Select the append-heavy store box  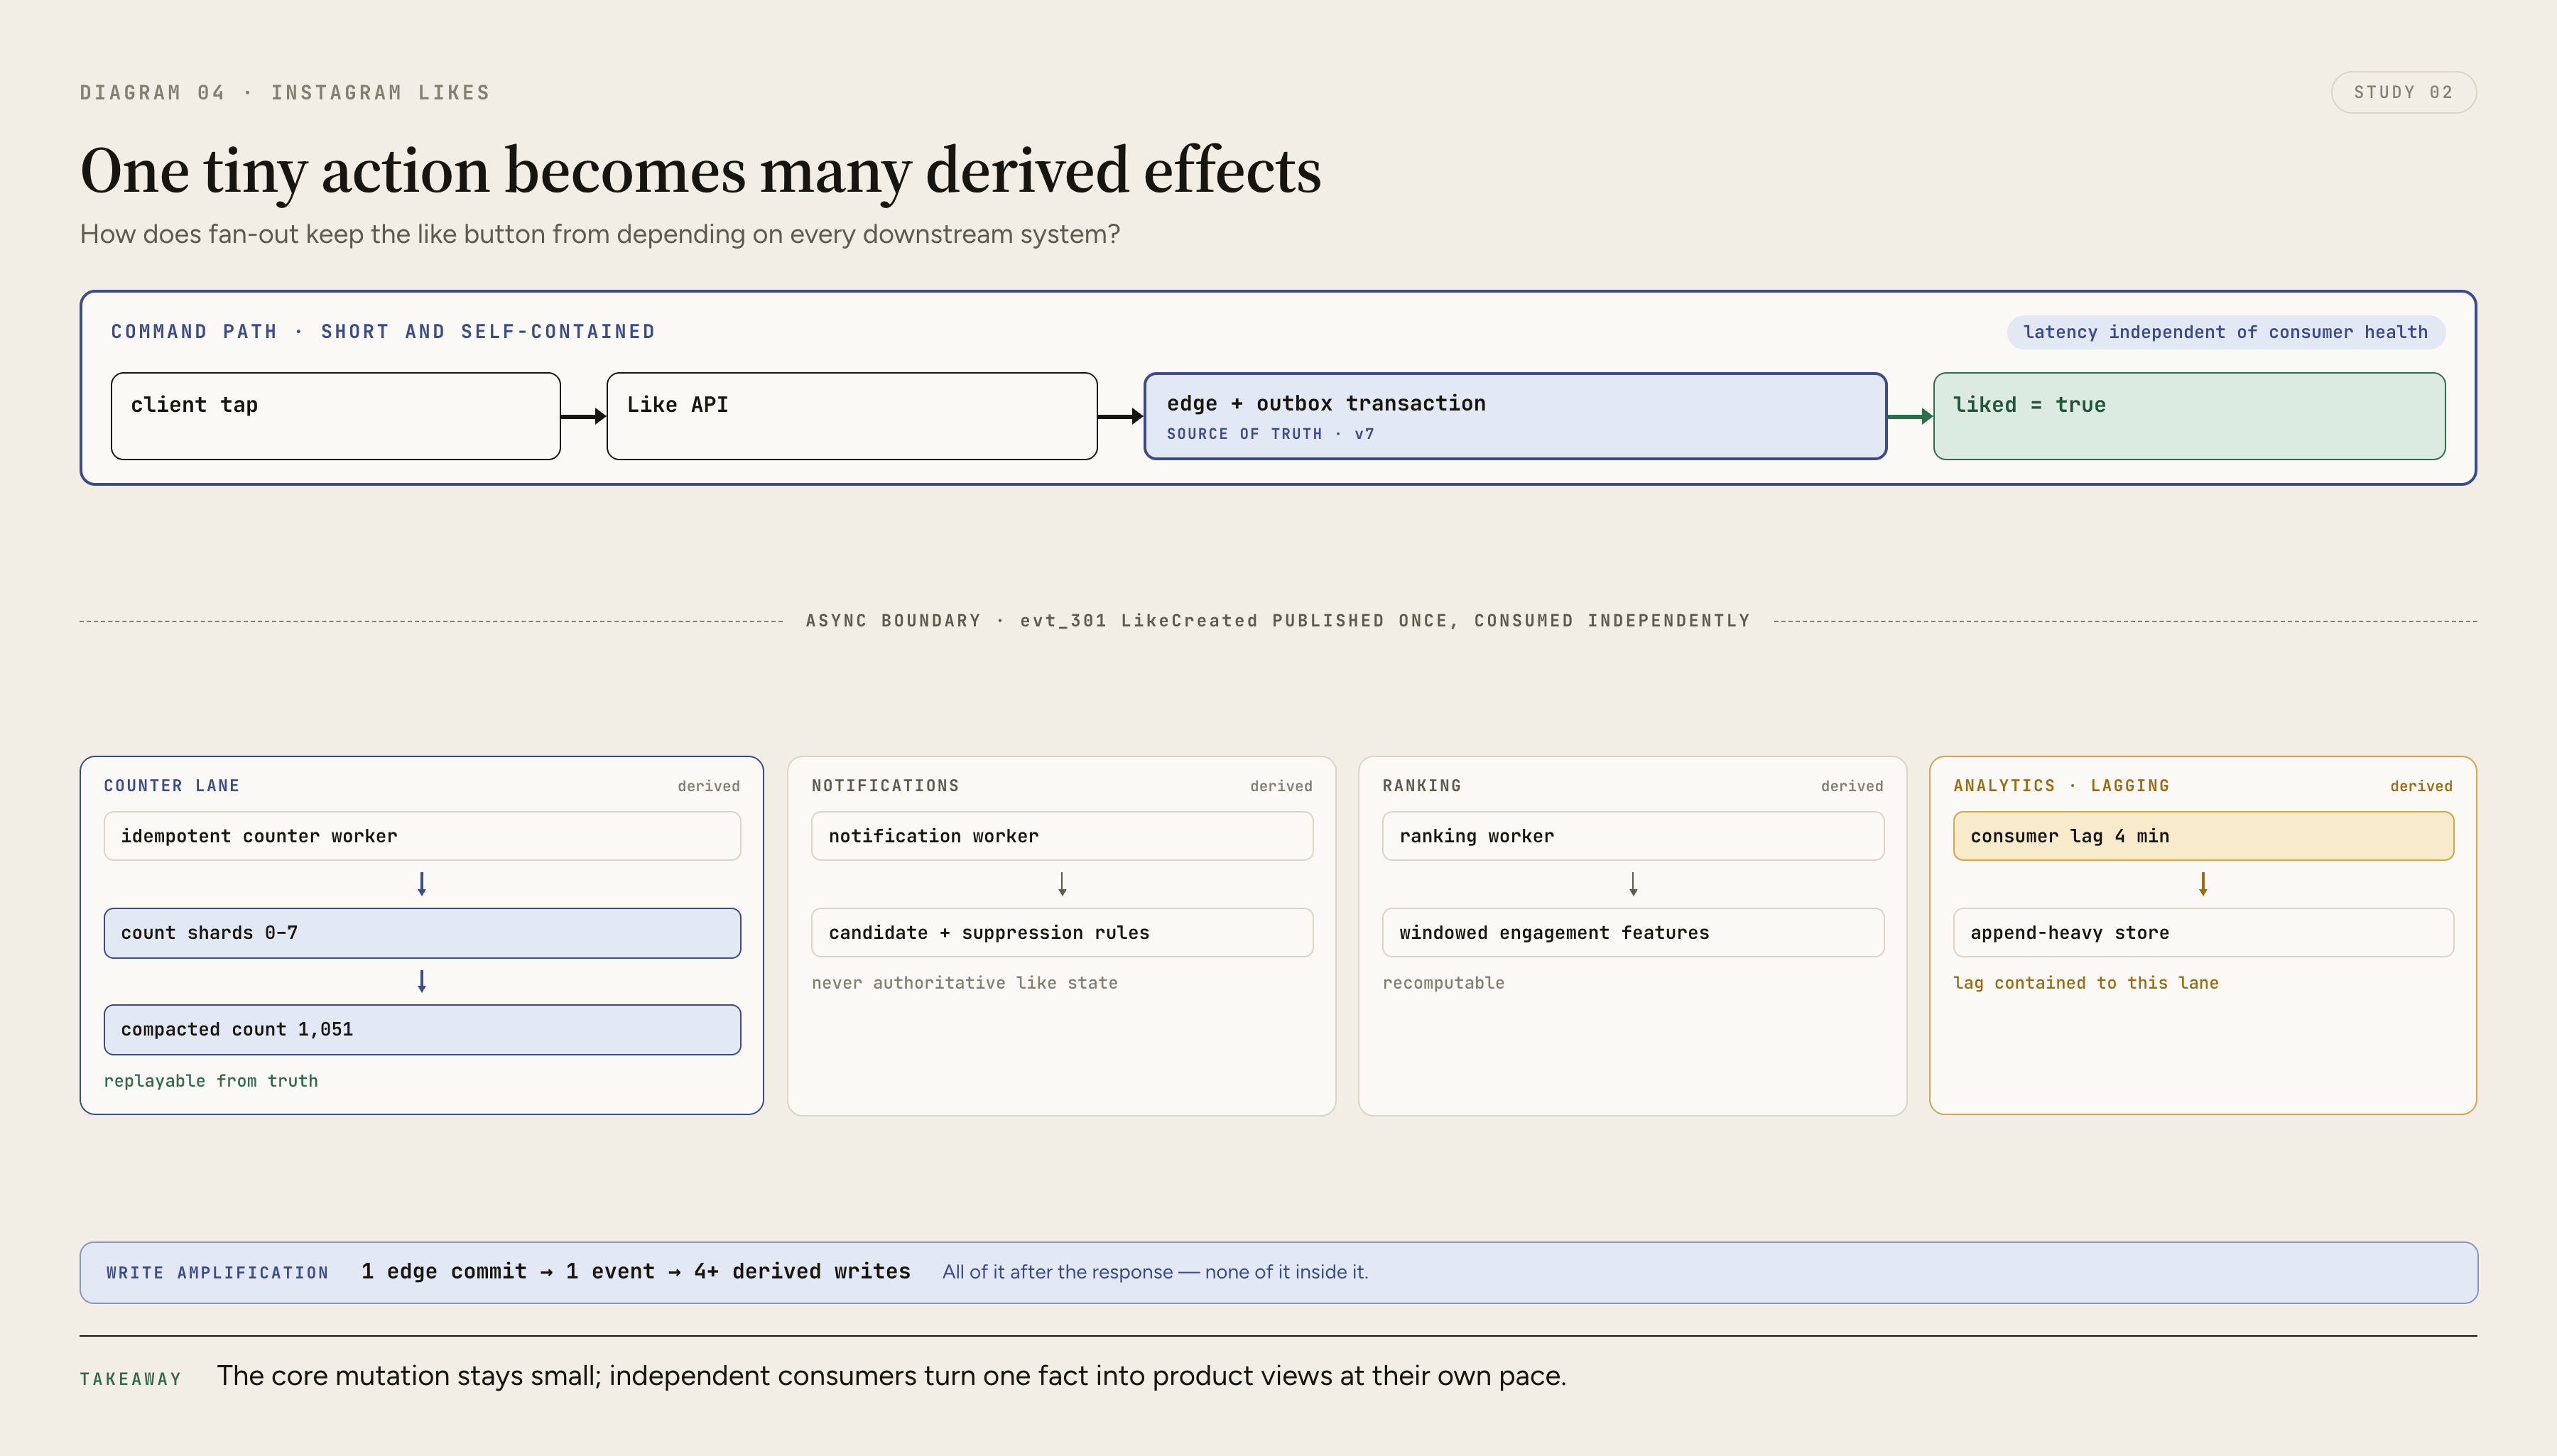2203,933
